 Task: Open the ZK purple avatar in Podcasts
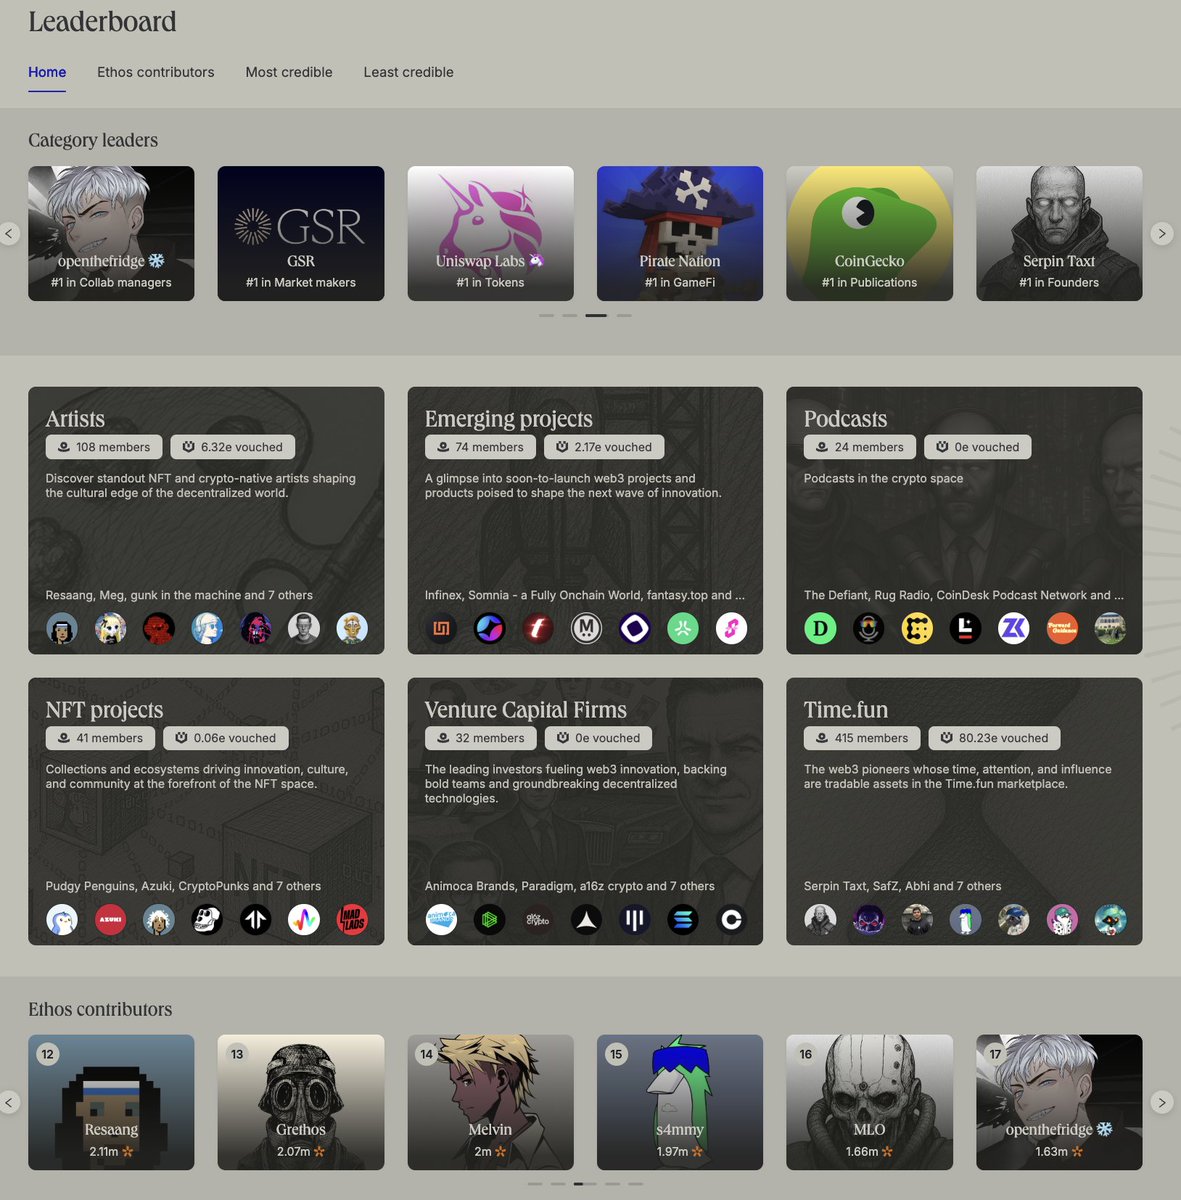click(x=1014, y=628)
